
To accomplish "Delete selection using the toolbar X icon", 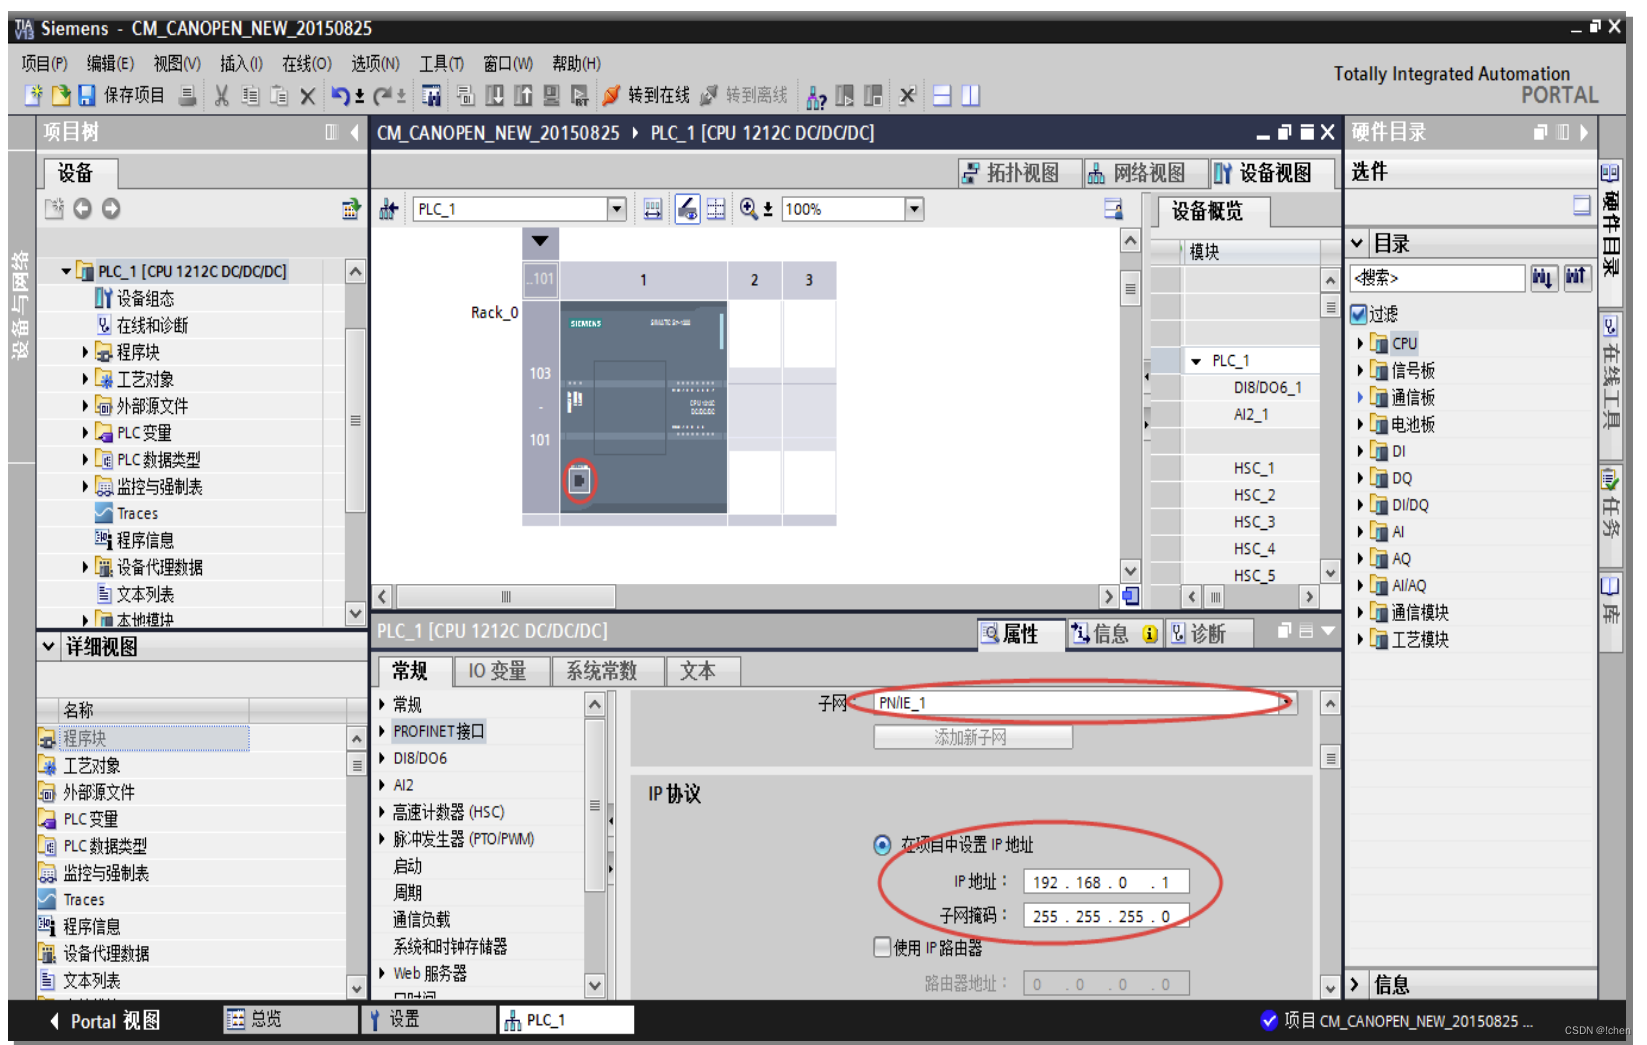I will (x=307, y=96).
